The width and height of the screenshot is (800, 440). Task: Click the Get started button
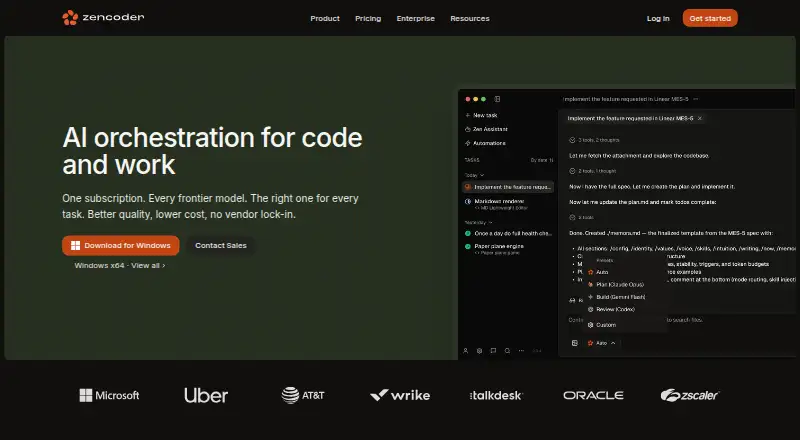tap(710, 18)
